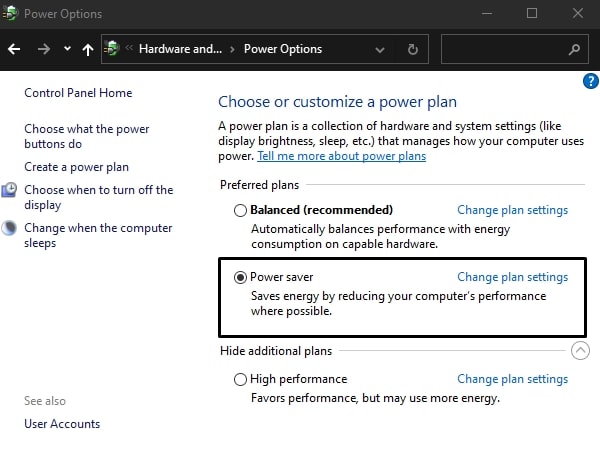
Task: Click the Power Options address bar icon
Action: coord(112,49)
